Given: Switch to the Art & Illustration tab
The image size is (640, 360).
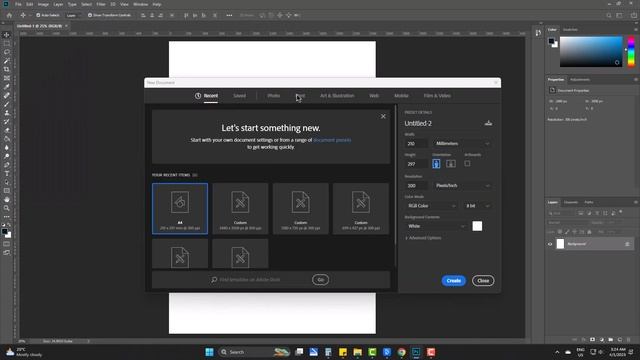Looking at the screenshot, I should tap(337, 96).
